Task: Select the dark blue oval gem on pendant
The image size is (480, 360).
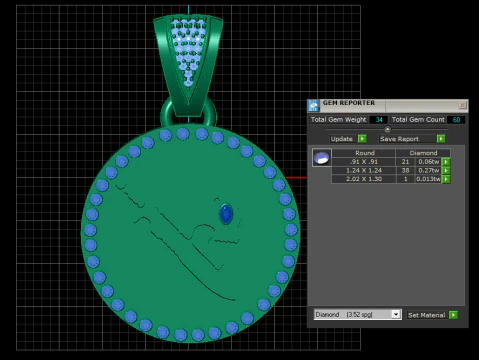Action: (x=226, y=214)
